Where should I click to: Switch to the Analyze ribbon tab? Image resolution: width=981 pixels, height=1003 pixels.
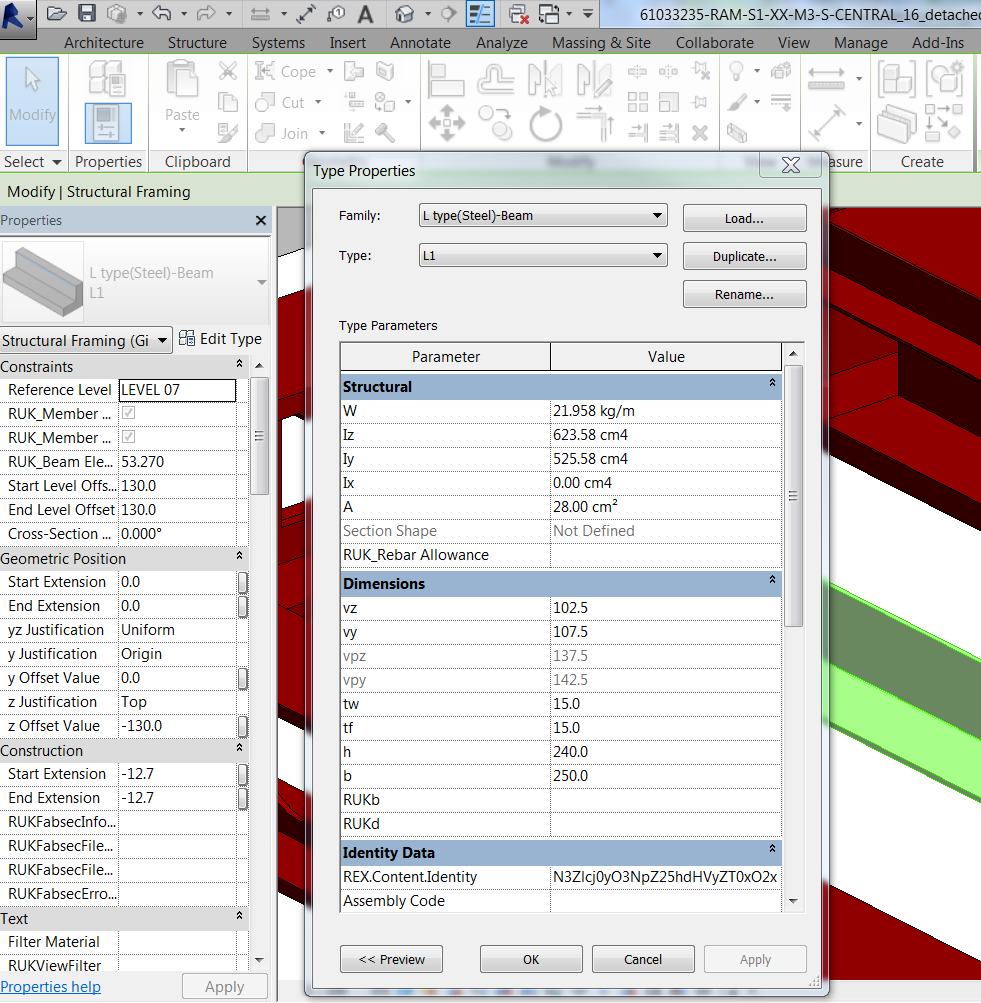point(501,43)
